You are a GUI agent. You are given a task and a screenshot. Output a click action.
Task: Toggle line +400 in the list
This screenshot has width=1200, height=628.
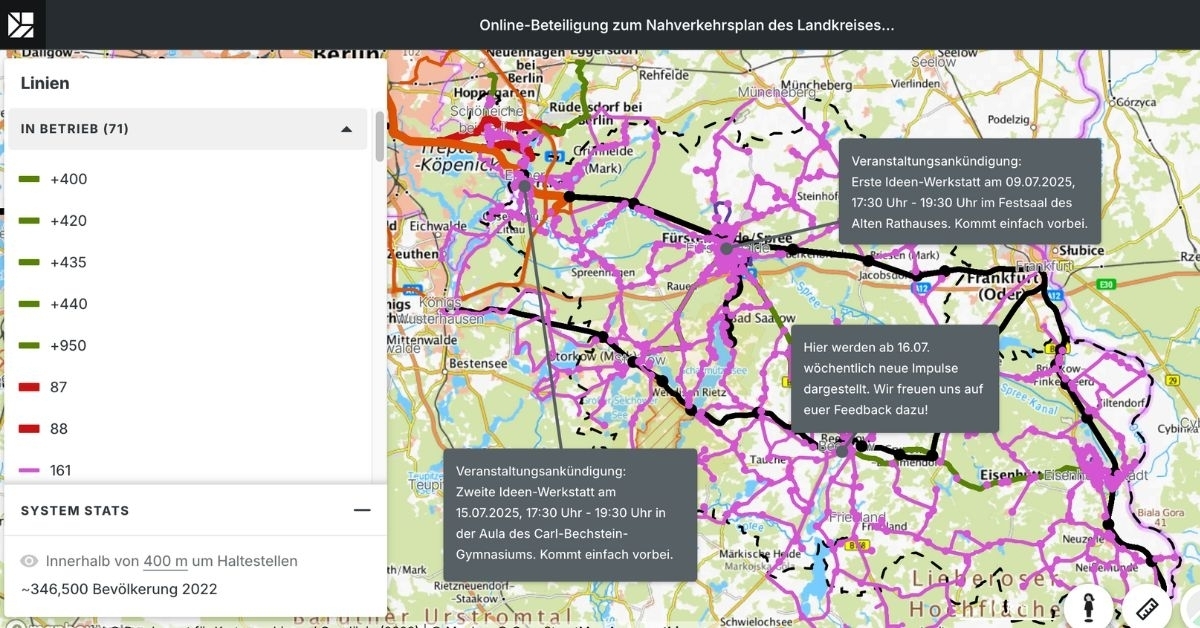point(68,179)
